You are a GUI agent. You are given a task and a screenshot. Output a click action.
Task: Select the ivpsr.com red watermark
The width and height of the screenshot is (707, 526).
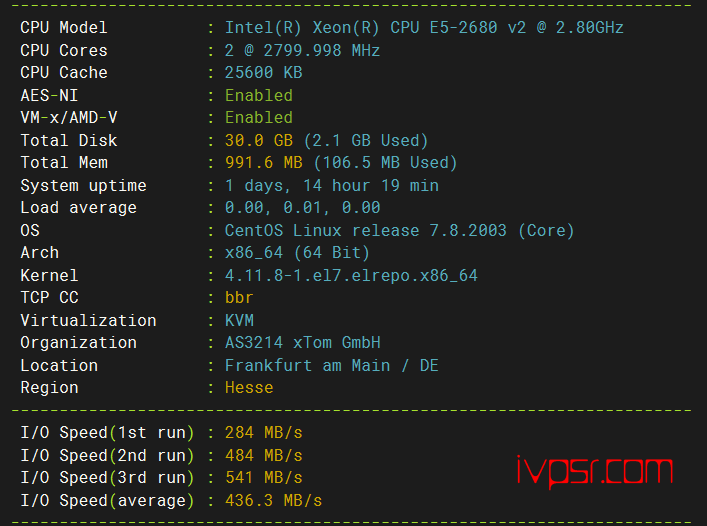pos(595,472)
